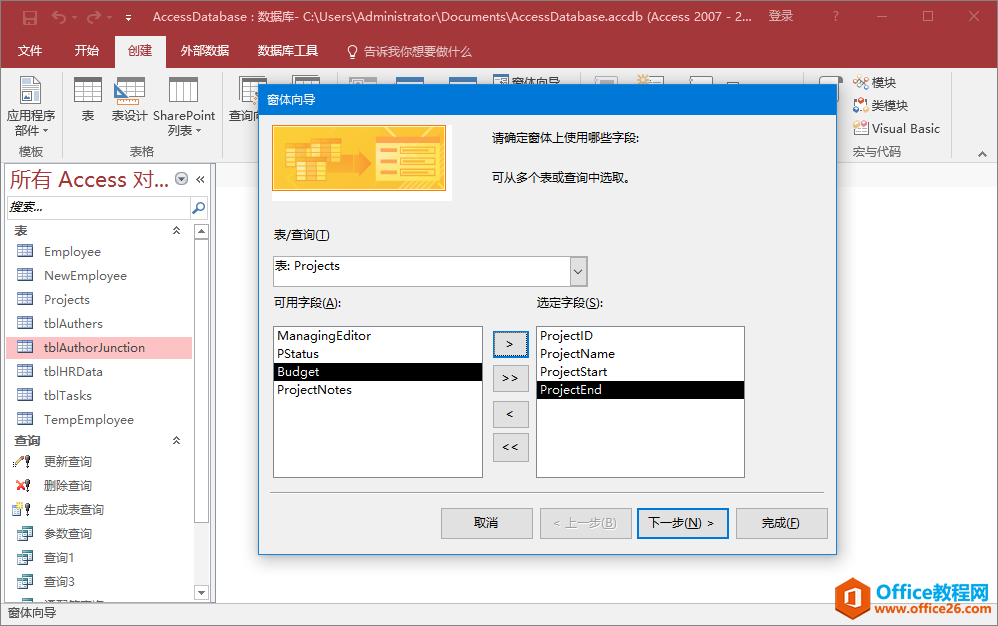Select ProjectID in selected fields
This screenshot has width=998, height=626.
[640, 336]
